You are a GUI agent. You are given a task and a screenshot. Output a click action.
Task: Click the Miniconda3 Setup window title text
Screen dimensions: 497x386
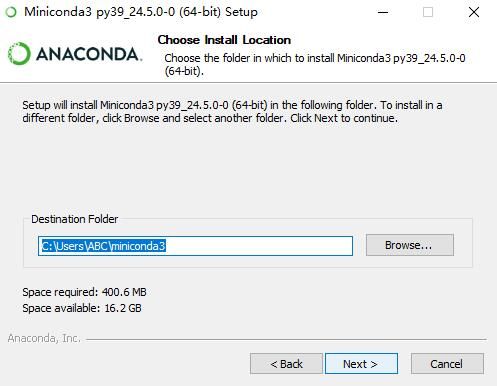tap(141, 12)
